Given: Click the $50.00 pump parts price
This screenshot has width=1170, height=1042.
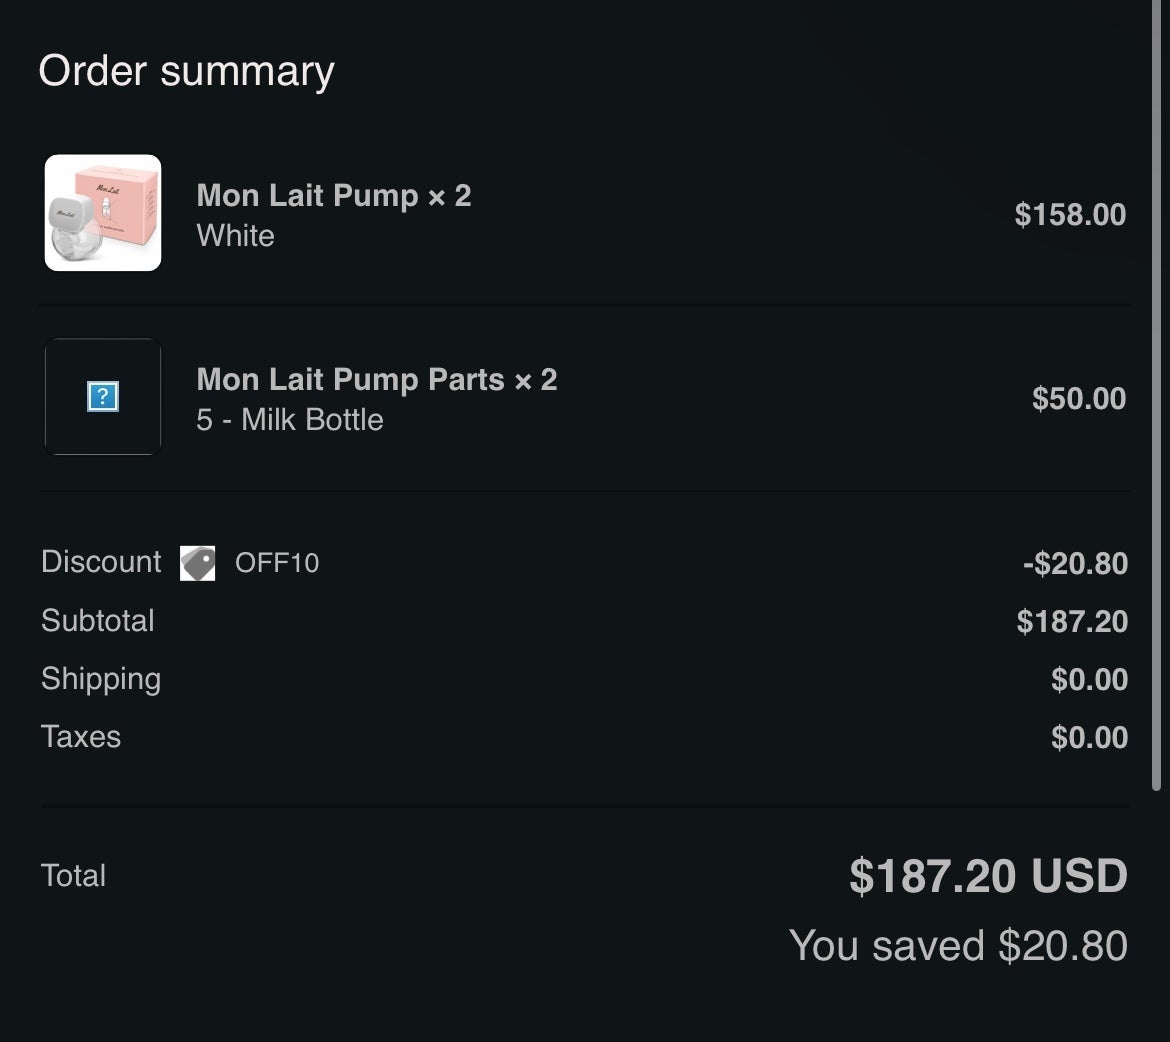Looking at the screenshot, I should pos(1079,399).
